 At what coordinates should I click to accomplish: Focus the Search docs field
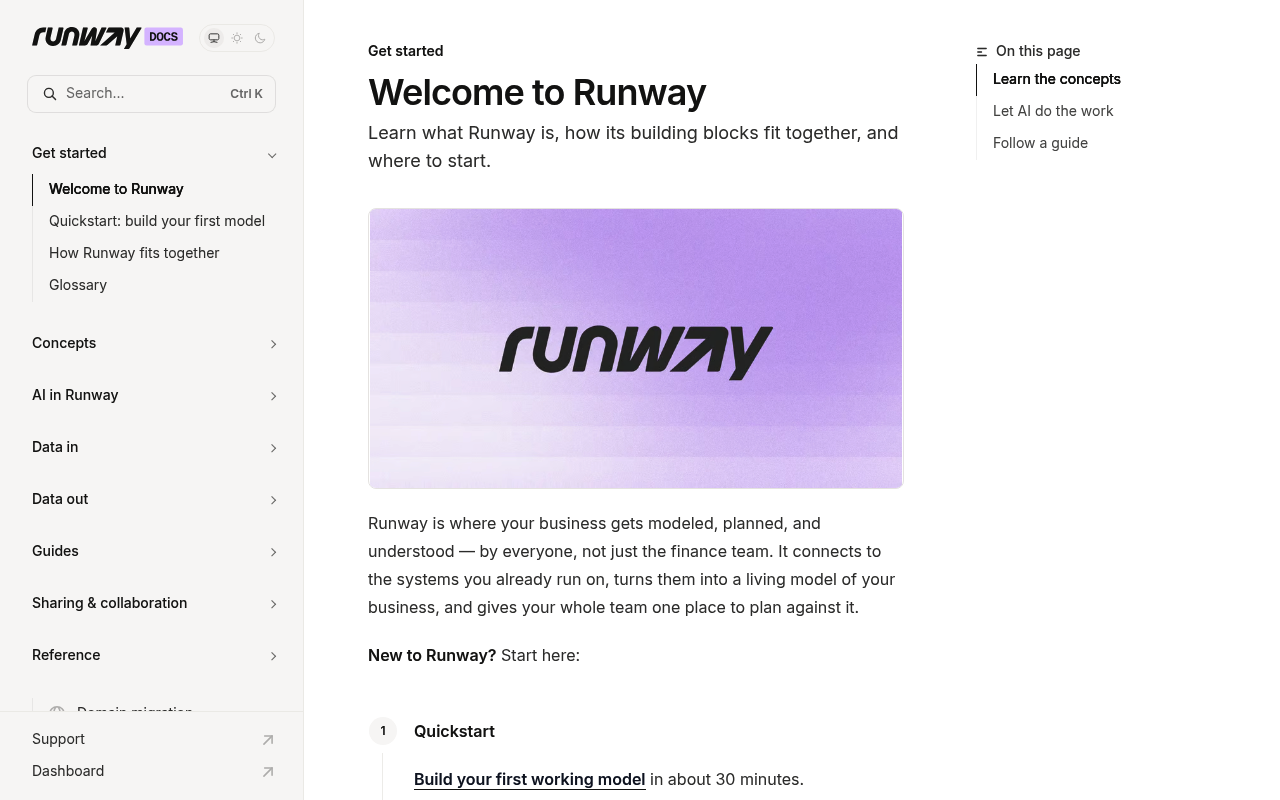(x=151, y=94)
